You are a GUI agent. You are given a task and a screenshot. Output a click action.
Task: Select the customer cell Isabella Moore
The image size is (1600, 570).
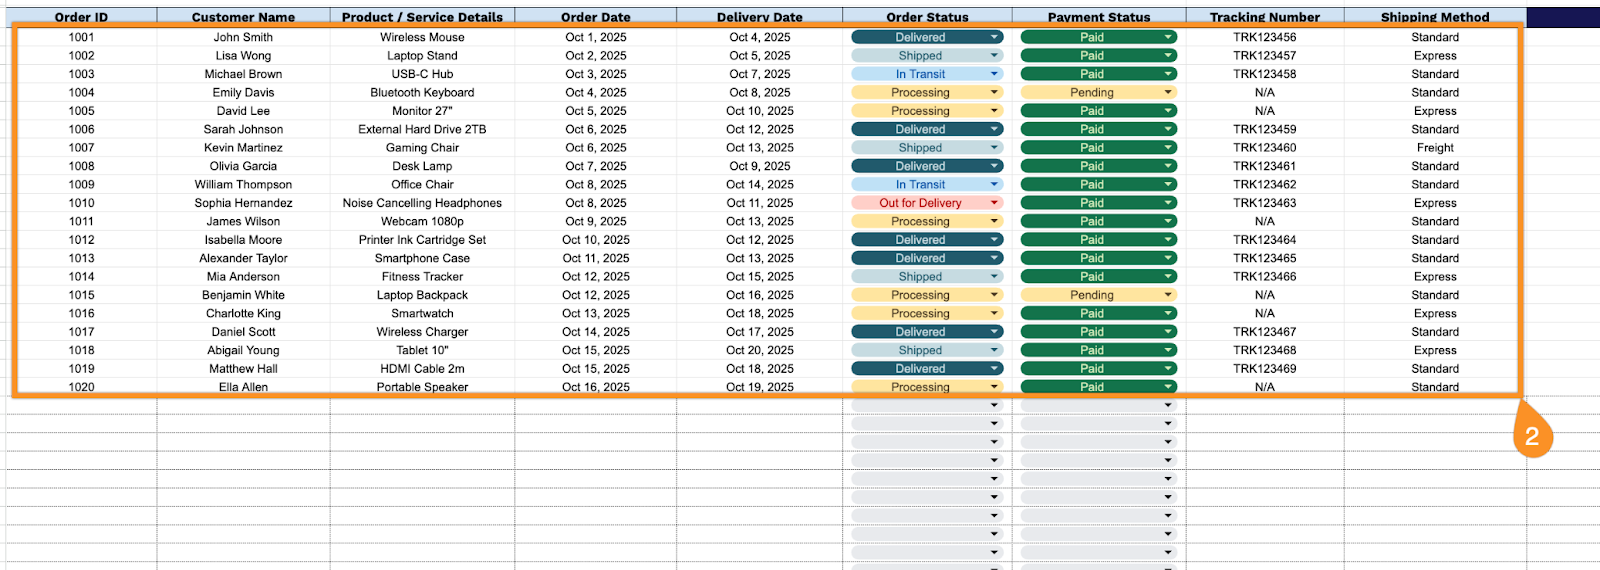pos(243,240)
